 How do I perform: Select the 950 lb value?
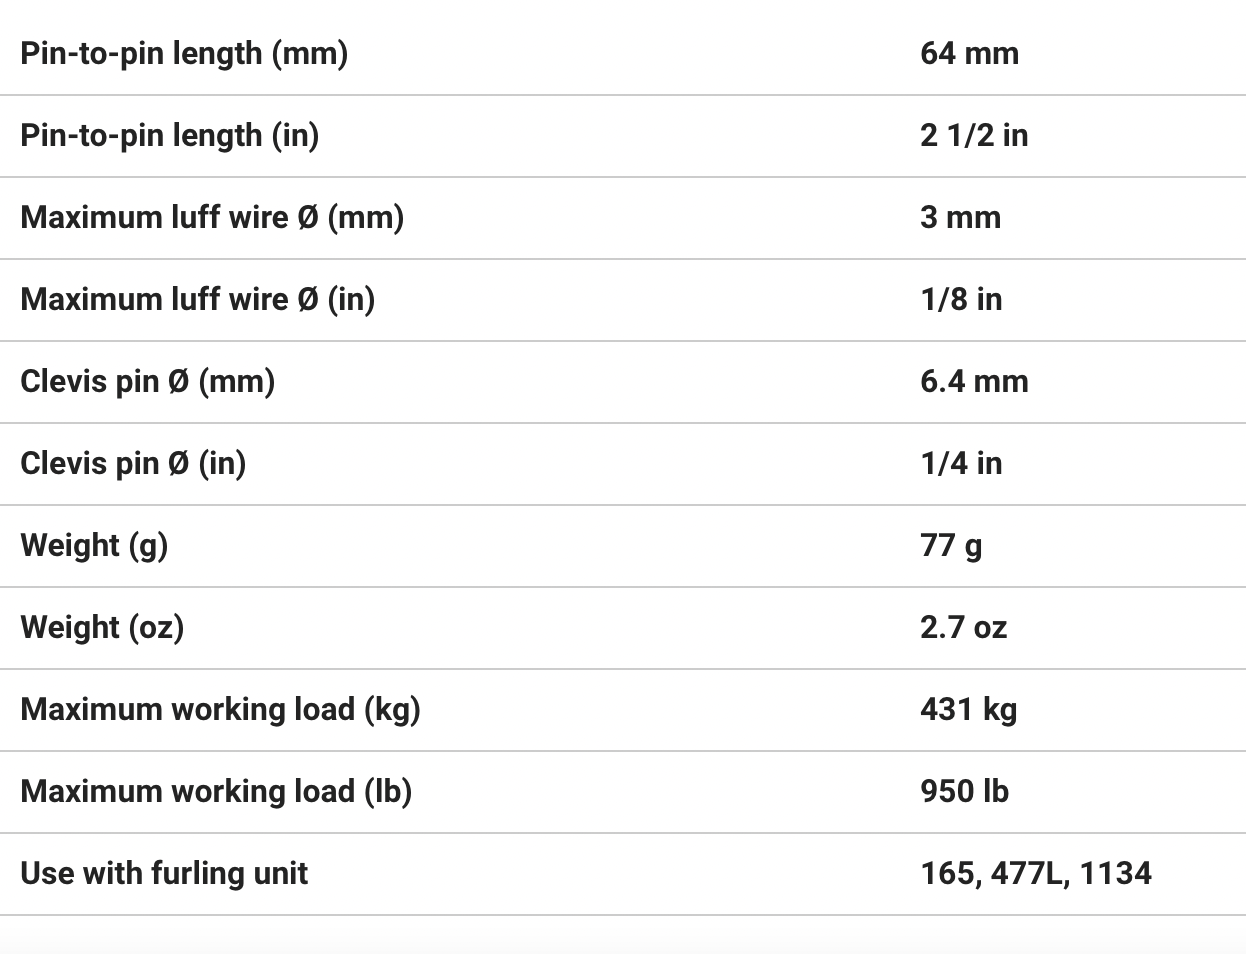(x=964, y=791)
